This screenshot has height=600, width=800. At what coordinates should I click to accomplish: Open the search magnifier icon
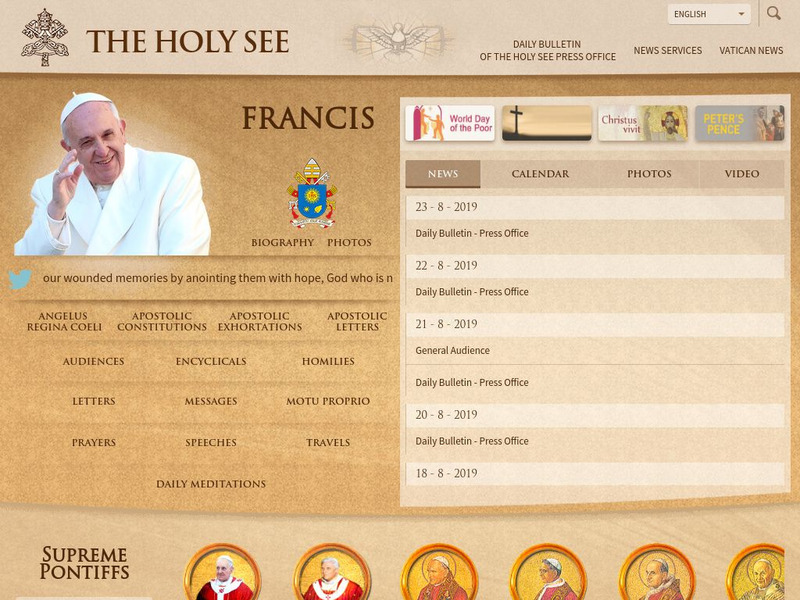(x=773, y=13)
